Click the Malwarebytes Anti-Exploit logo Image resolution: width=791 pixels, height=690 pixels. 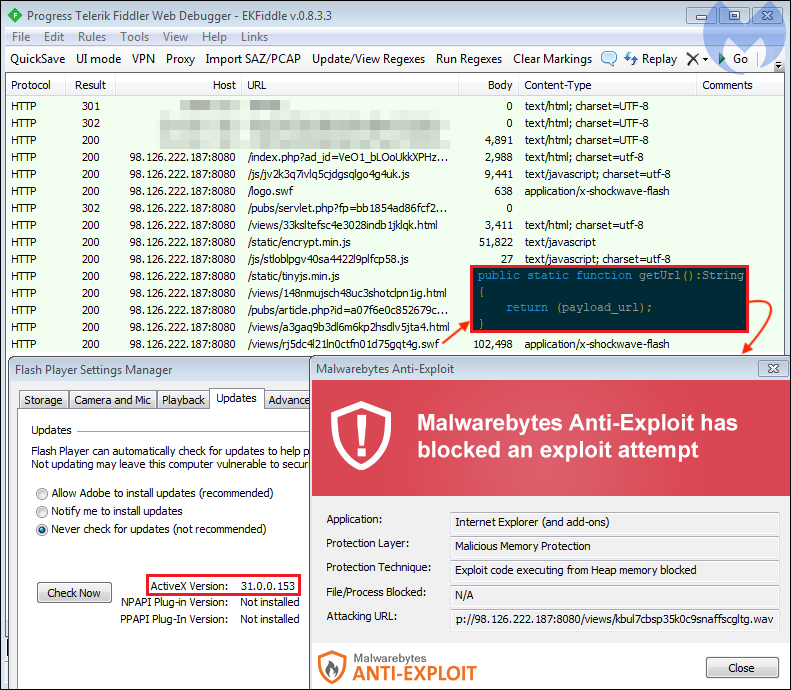coord(397,668)
